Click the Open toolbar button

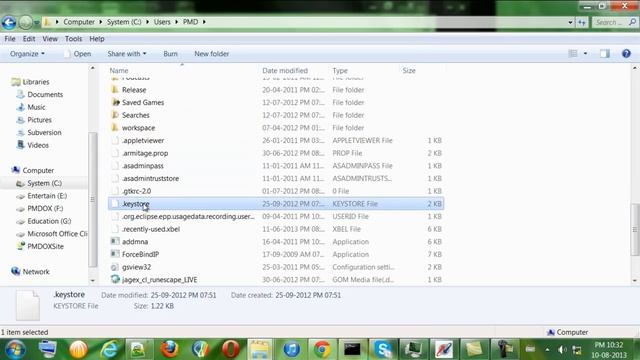78,54
